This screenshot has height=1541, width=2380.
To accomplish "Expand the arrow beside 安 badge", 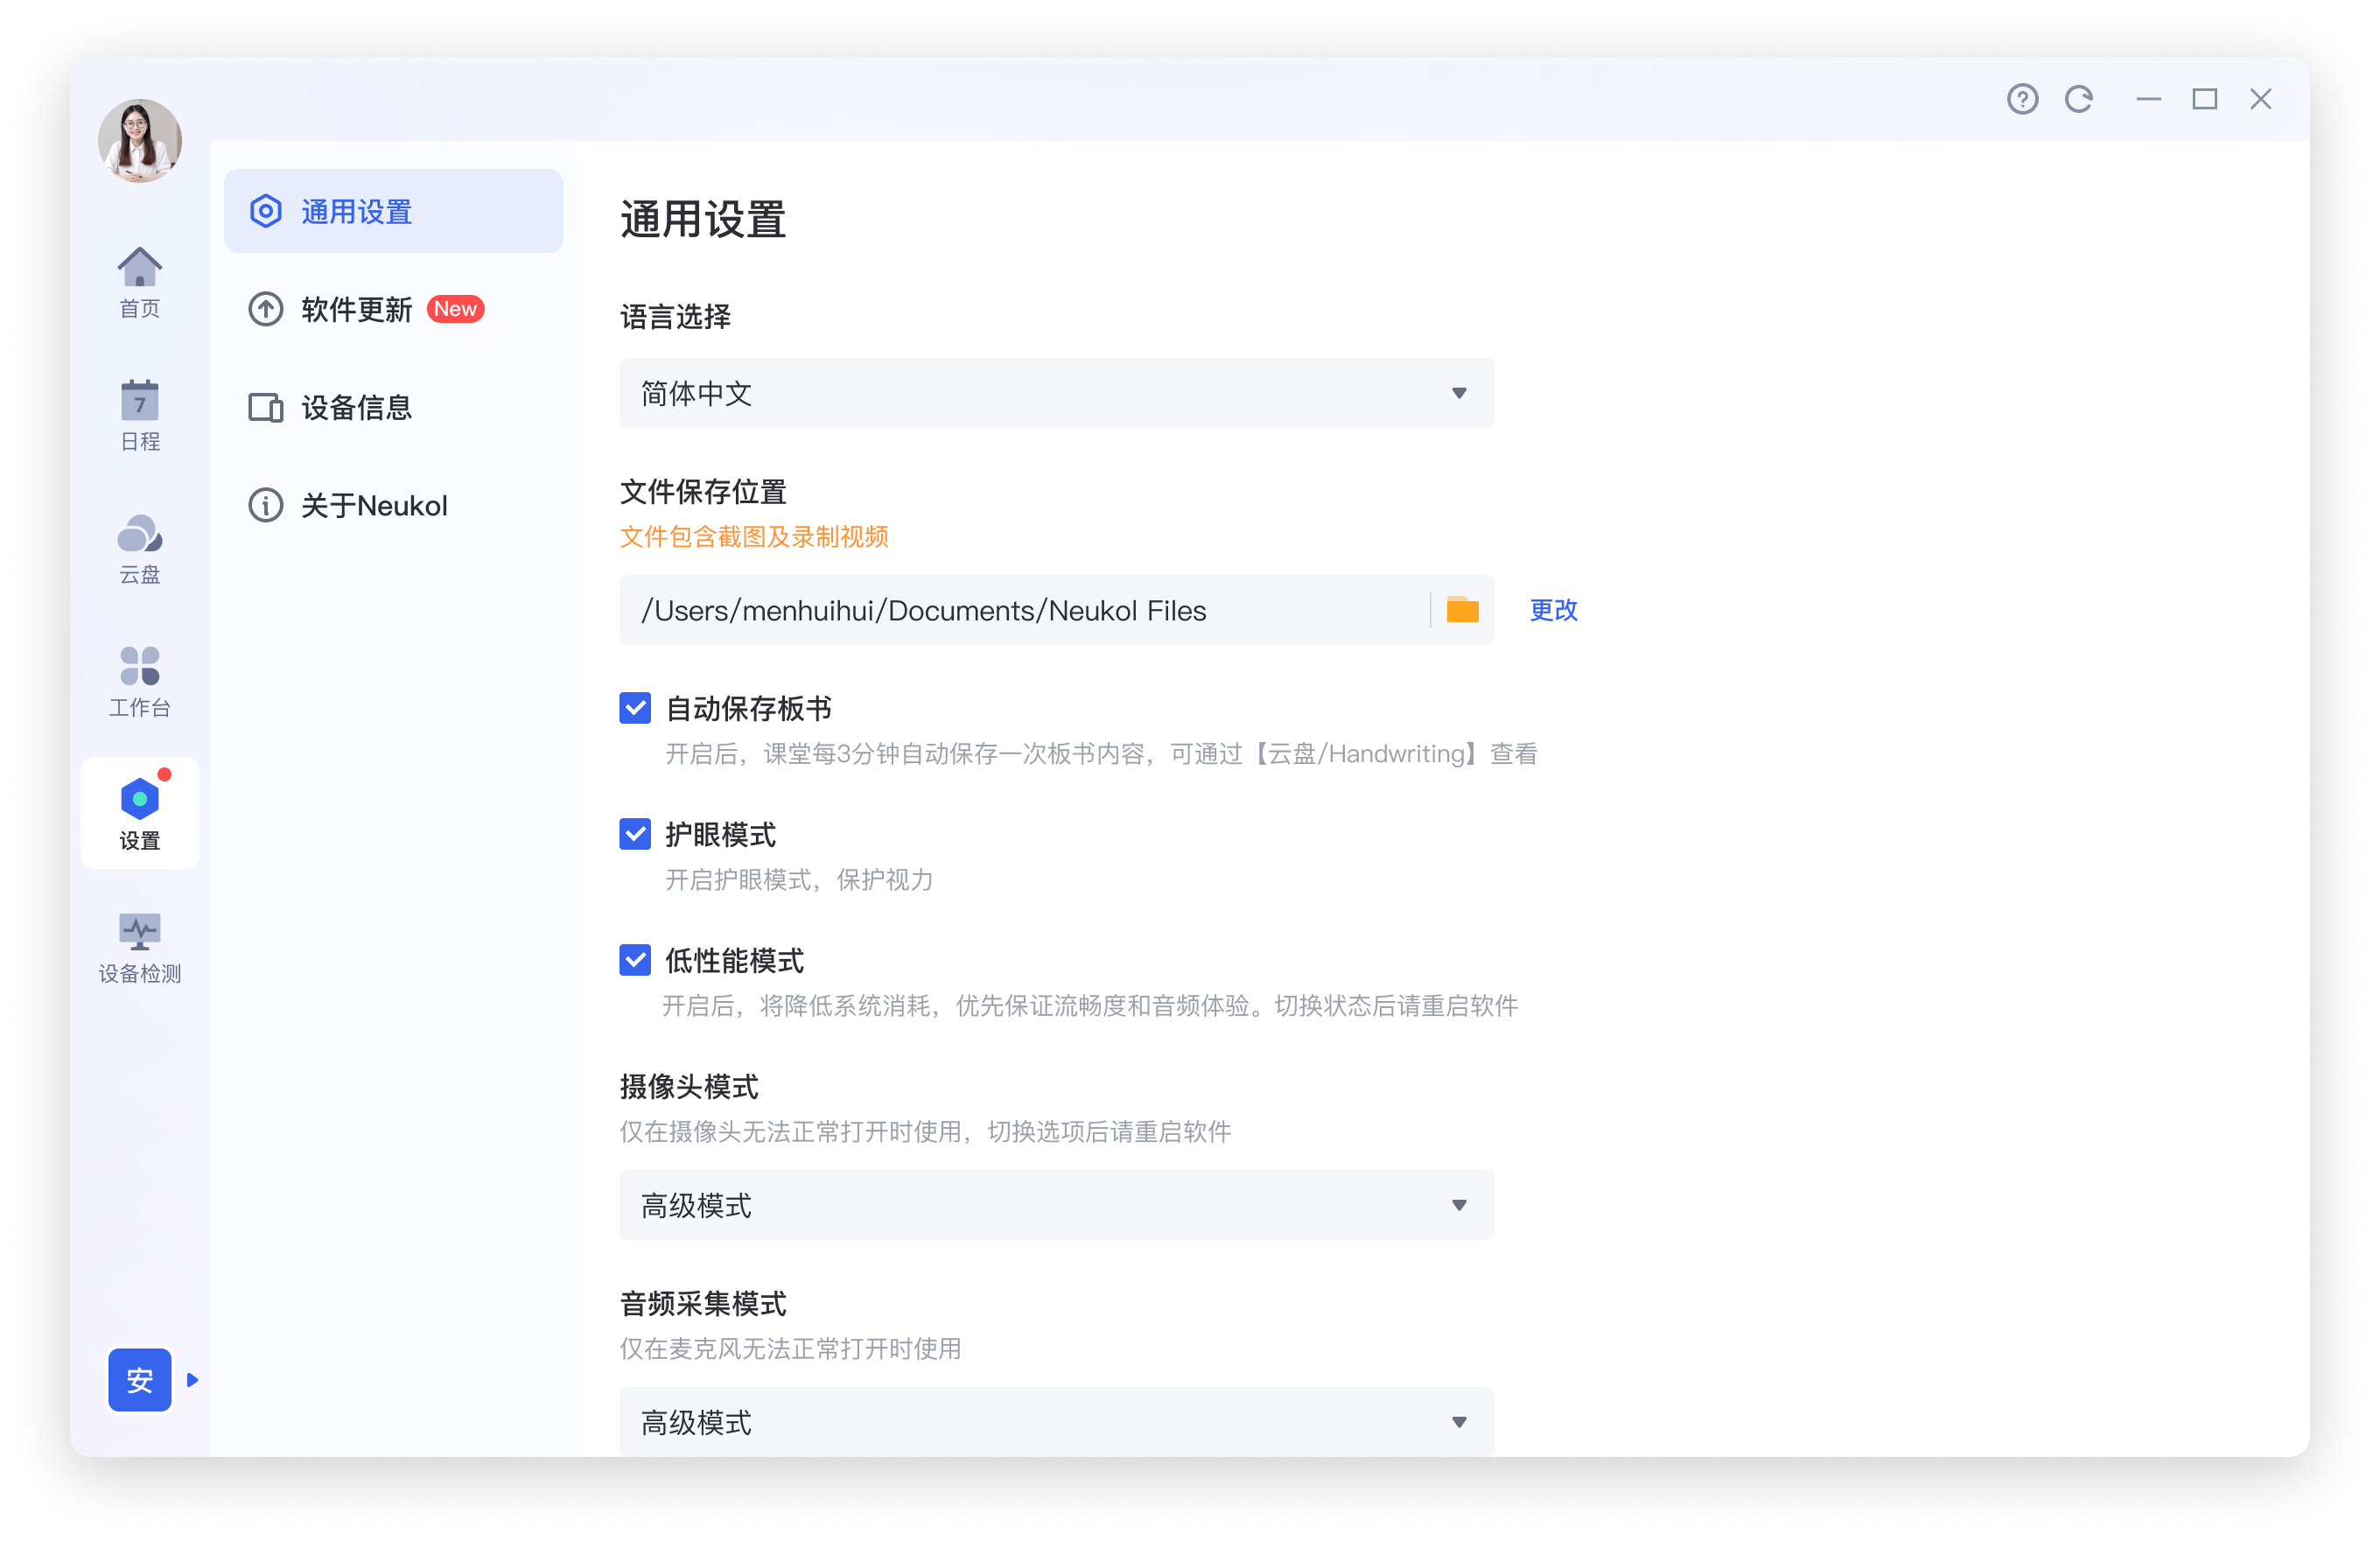I will pos(193,1380).
